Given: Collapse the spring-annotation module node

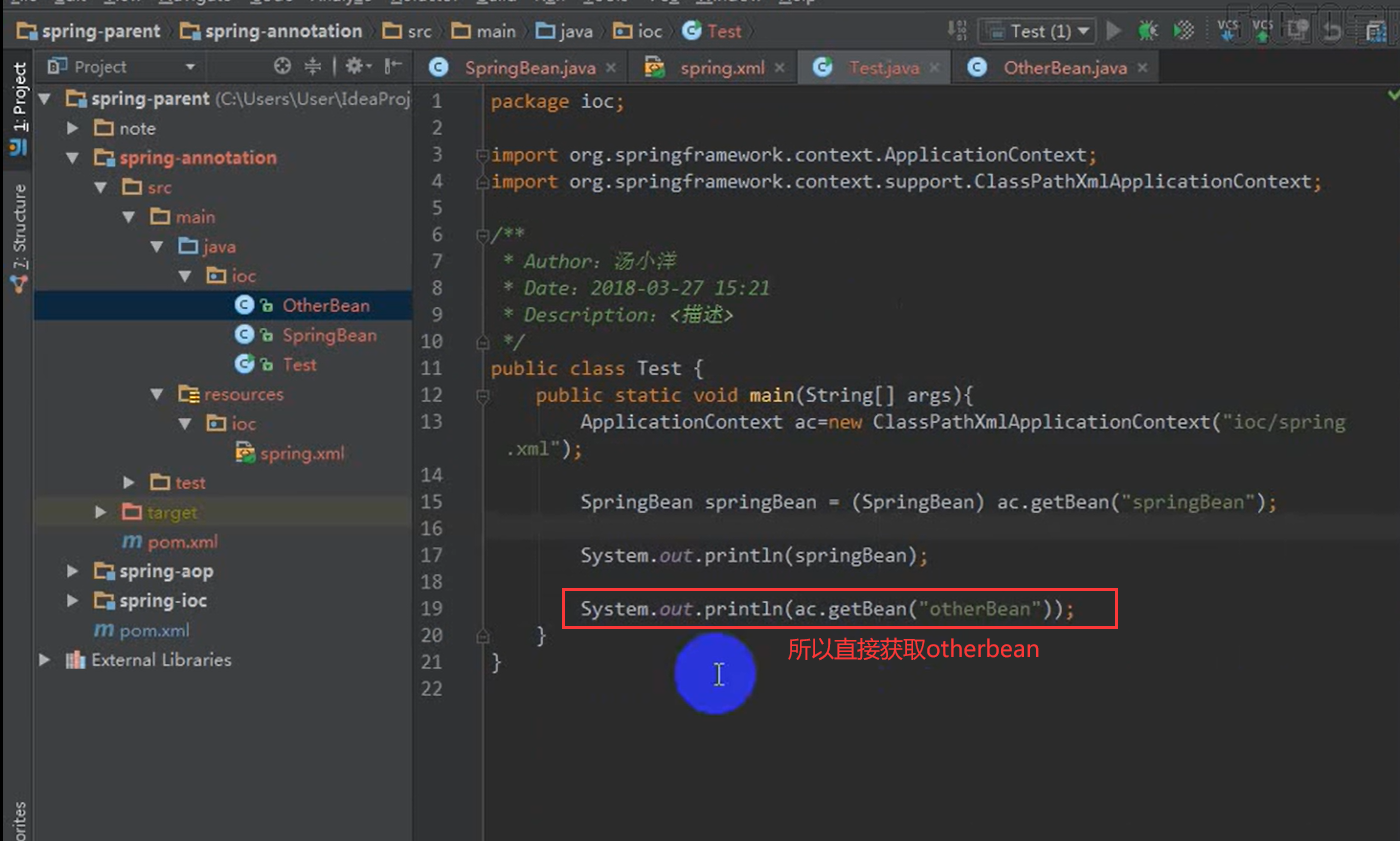Looking at the screenshot, I should pos(72,158).
